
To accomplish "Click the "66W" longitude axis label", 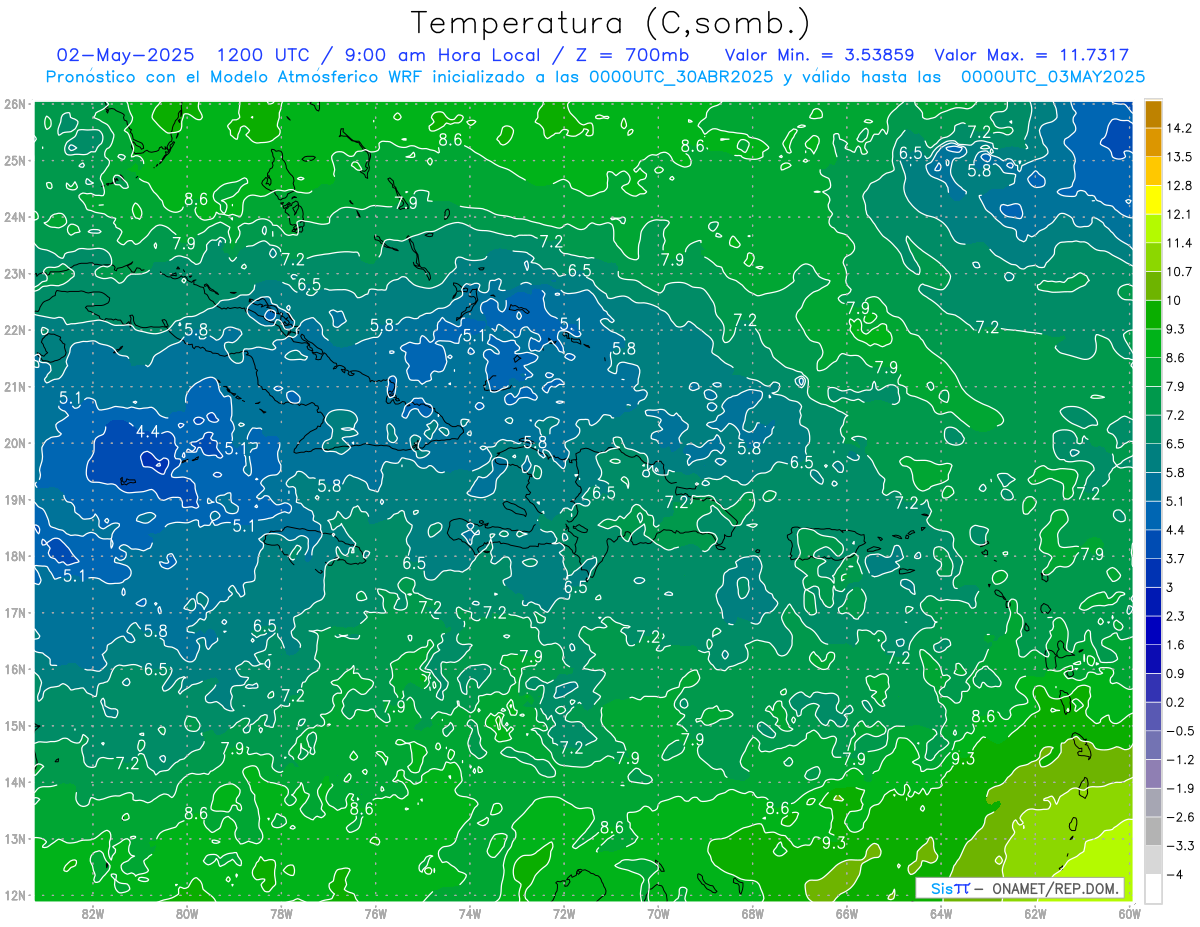I will [x=846, y=913].
